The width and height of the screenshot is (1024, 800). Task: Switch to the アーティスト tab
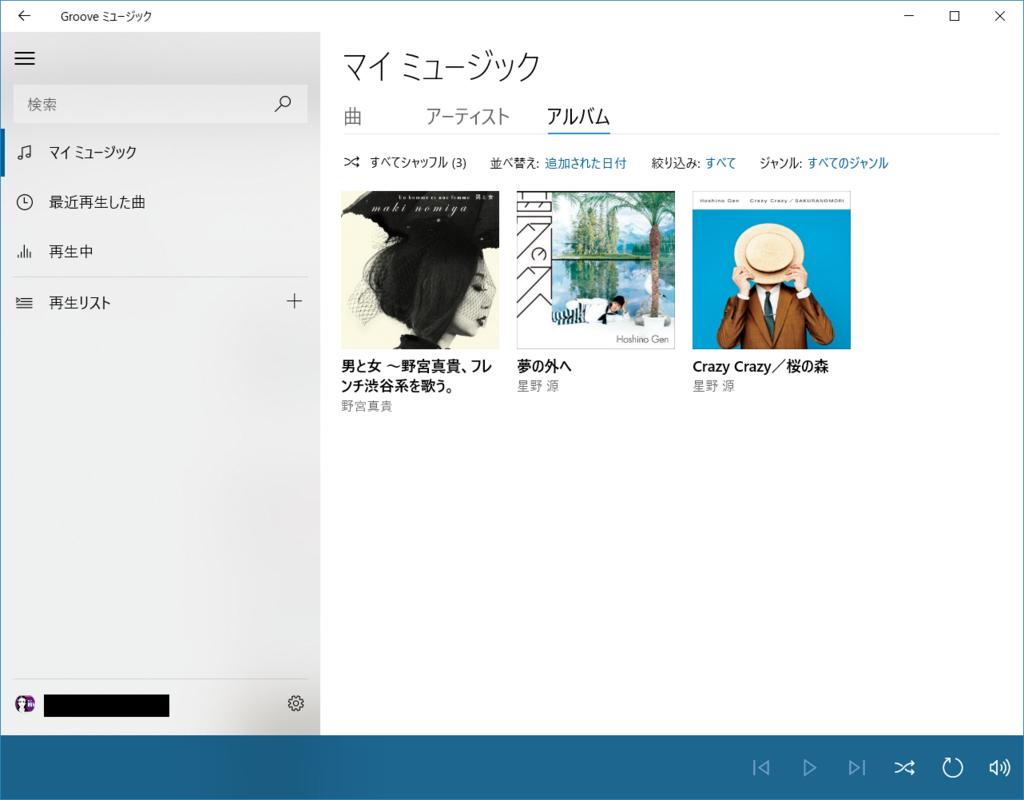[x=468, y=117]
